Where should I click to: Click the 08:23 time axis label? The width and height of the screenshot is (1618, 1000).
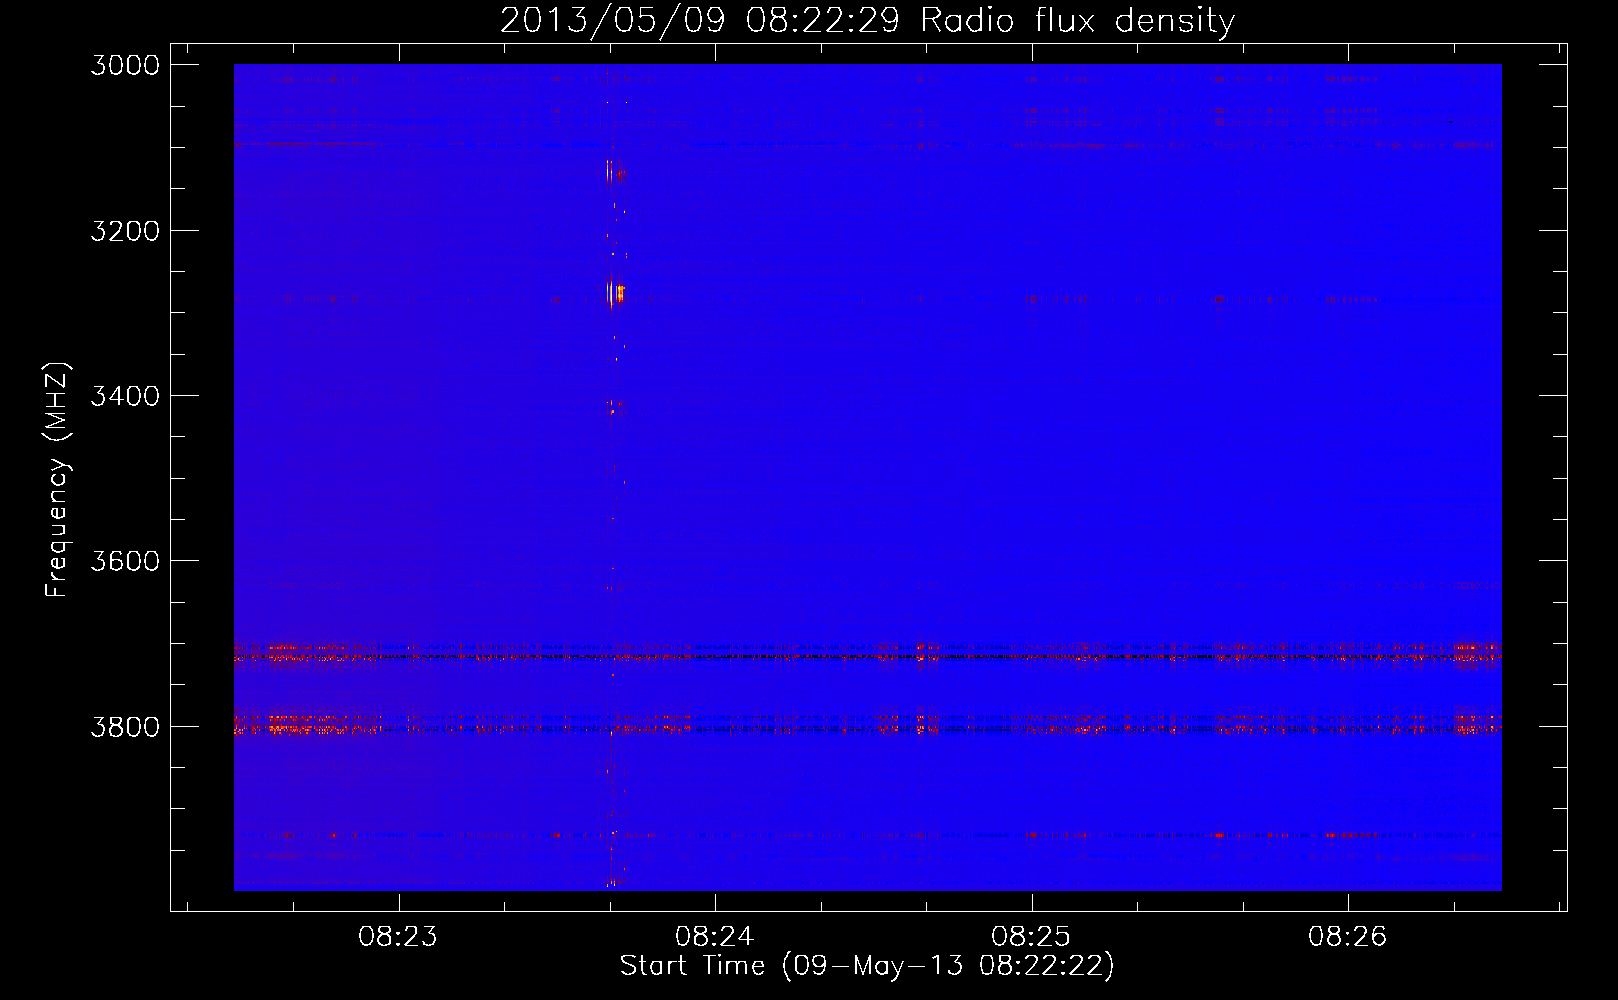[398, 936]
